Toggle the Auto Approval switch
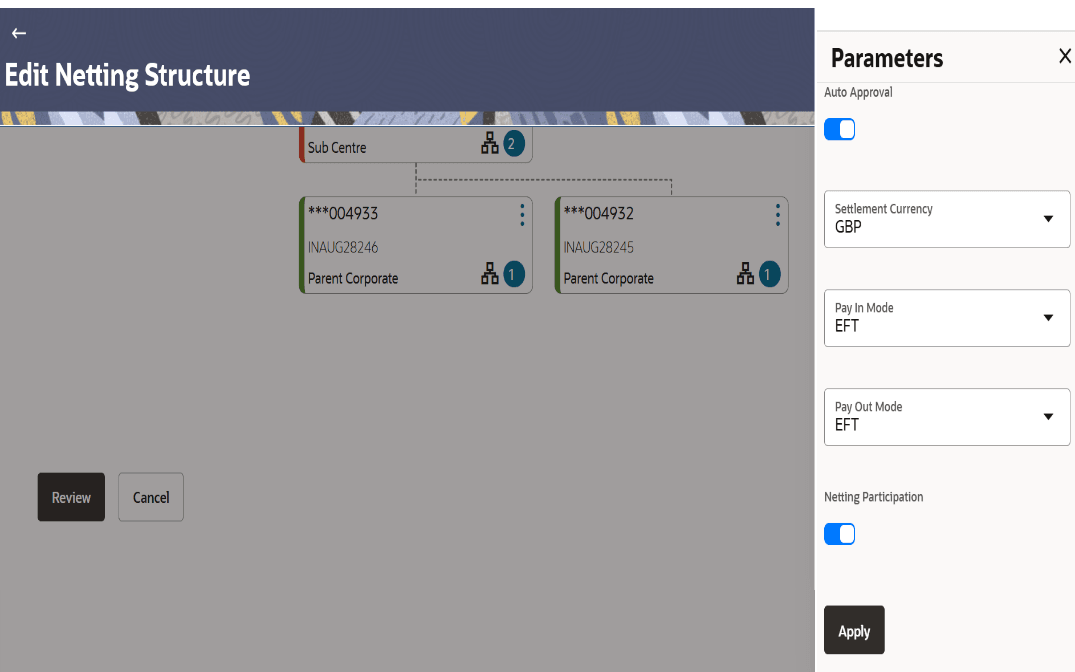The width and height of the screenshot is (1075, 672). (x=840, y=130)
